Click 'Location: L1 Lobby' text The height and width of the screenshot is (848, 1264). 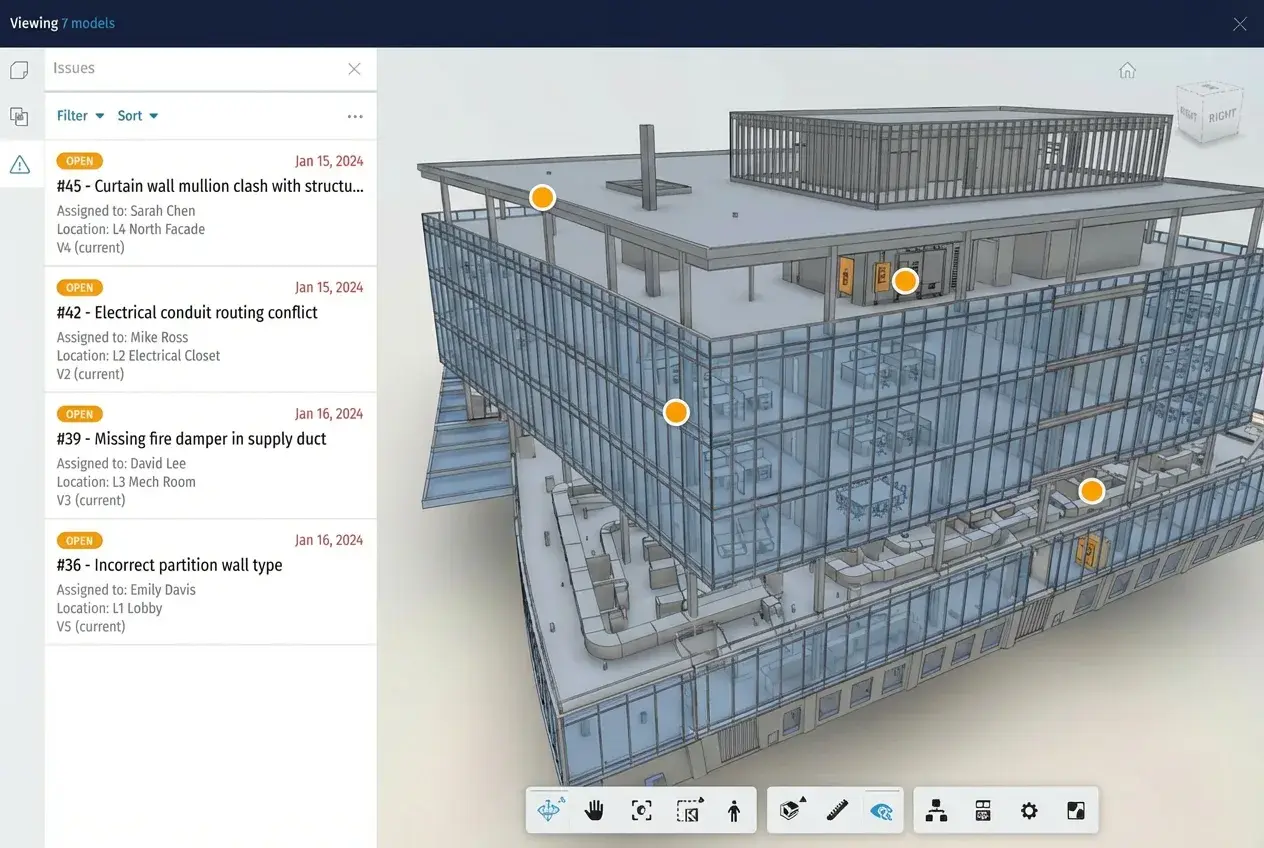tap(109, 608)
